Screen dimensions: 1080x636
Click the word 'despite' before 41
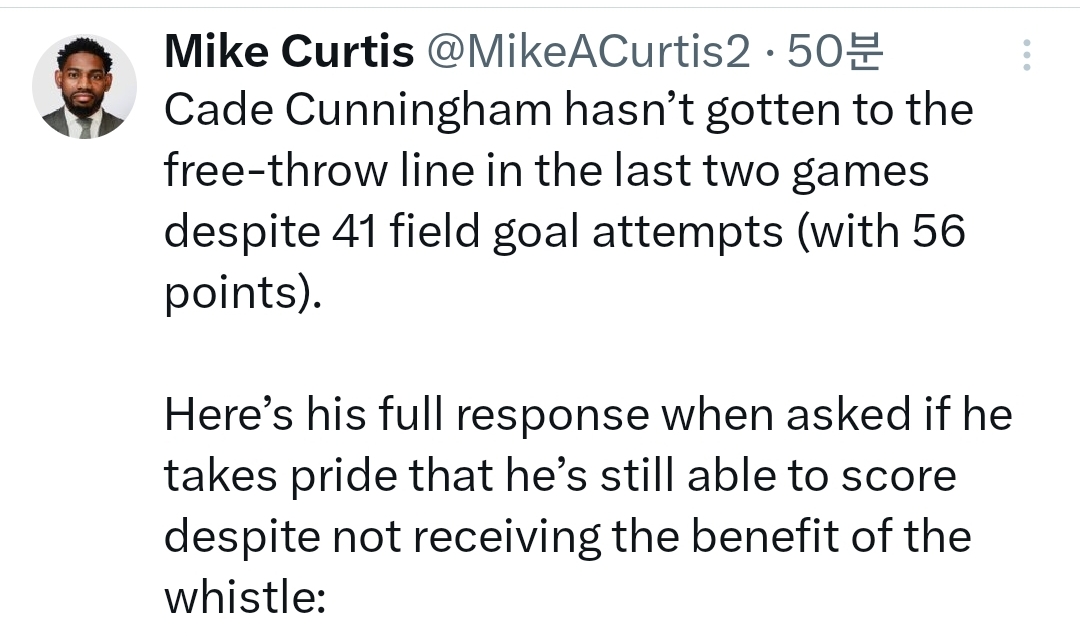pyautogui.click(x=238, y=232)
